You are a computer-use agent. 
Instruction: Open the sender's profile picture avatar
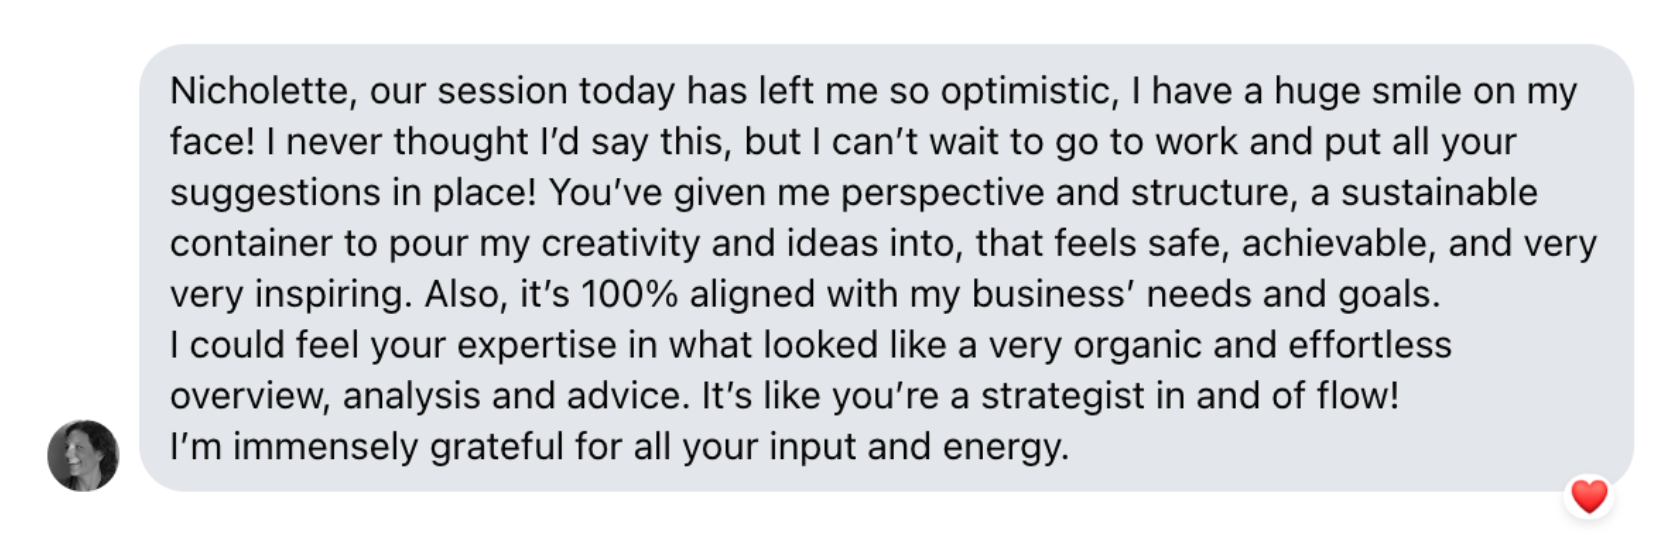click(x=83, y=456)
